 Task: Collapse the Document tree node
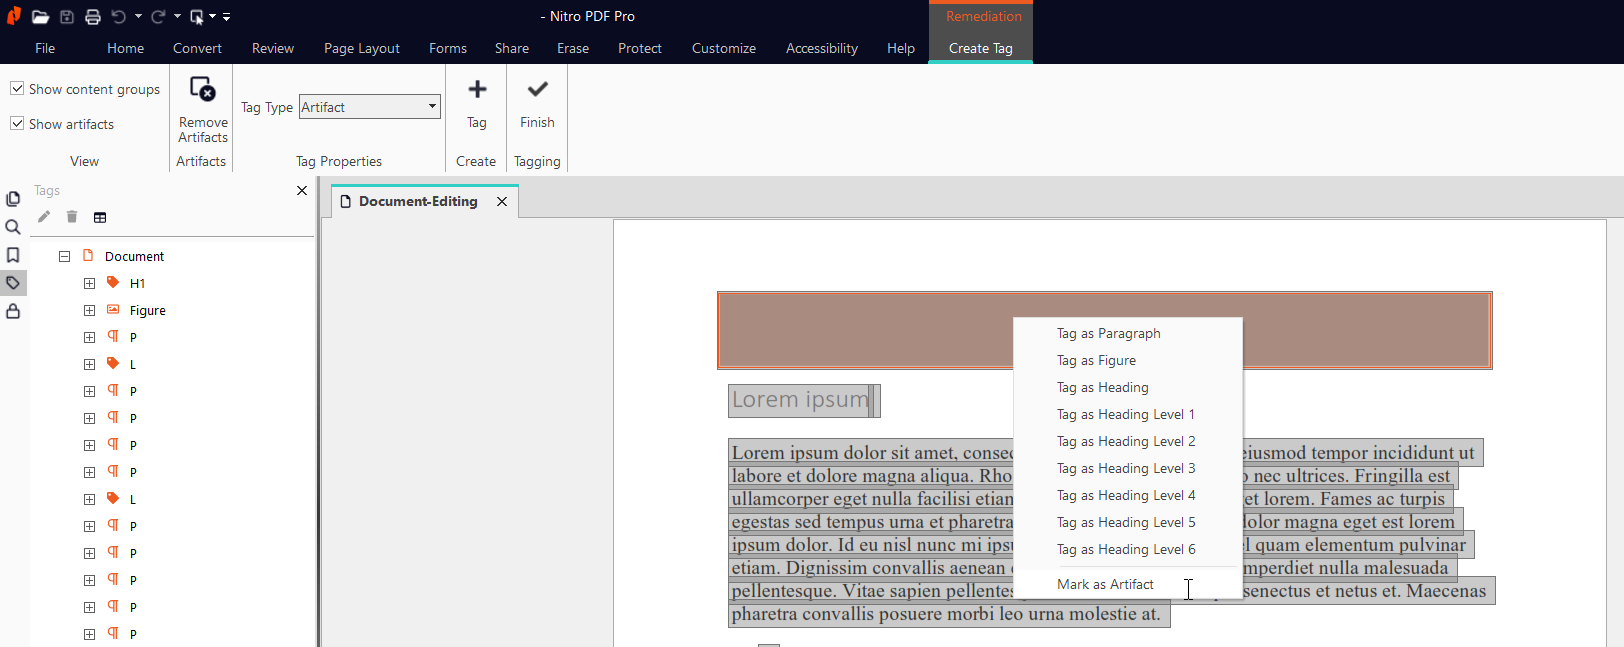64,256
